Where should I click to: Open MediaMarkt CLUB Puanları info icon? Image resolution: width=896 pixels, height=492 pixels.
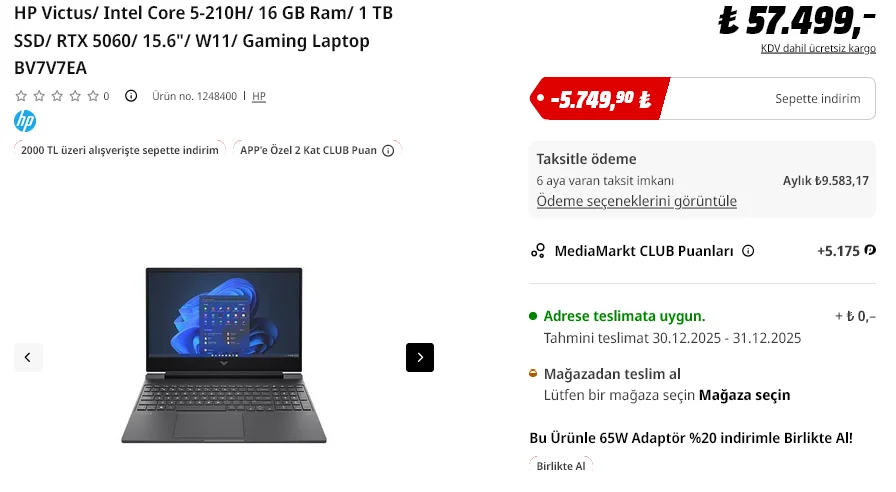(748, 251)
